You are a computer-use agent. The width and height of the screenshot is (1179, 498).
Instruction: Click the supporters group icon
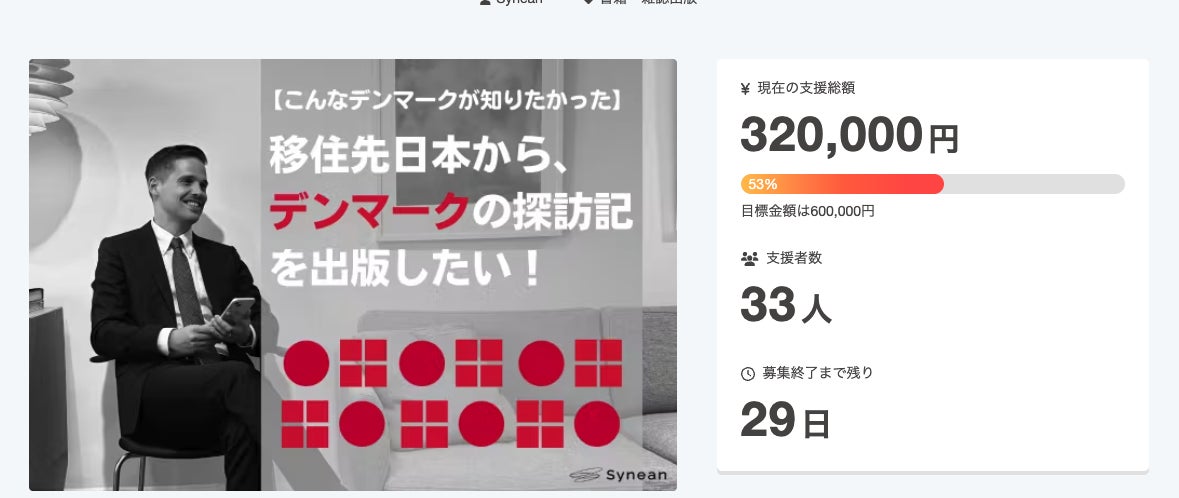point(749,259)
